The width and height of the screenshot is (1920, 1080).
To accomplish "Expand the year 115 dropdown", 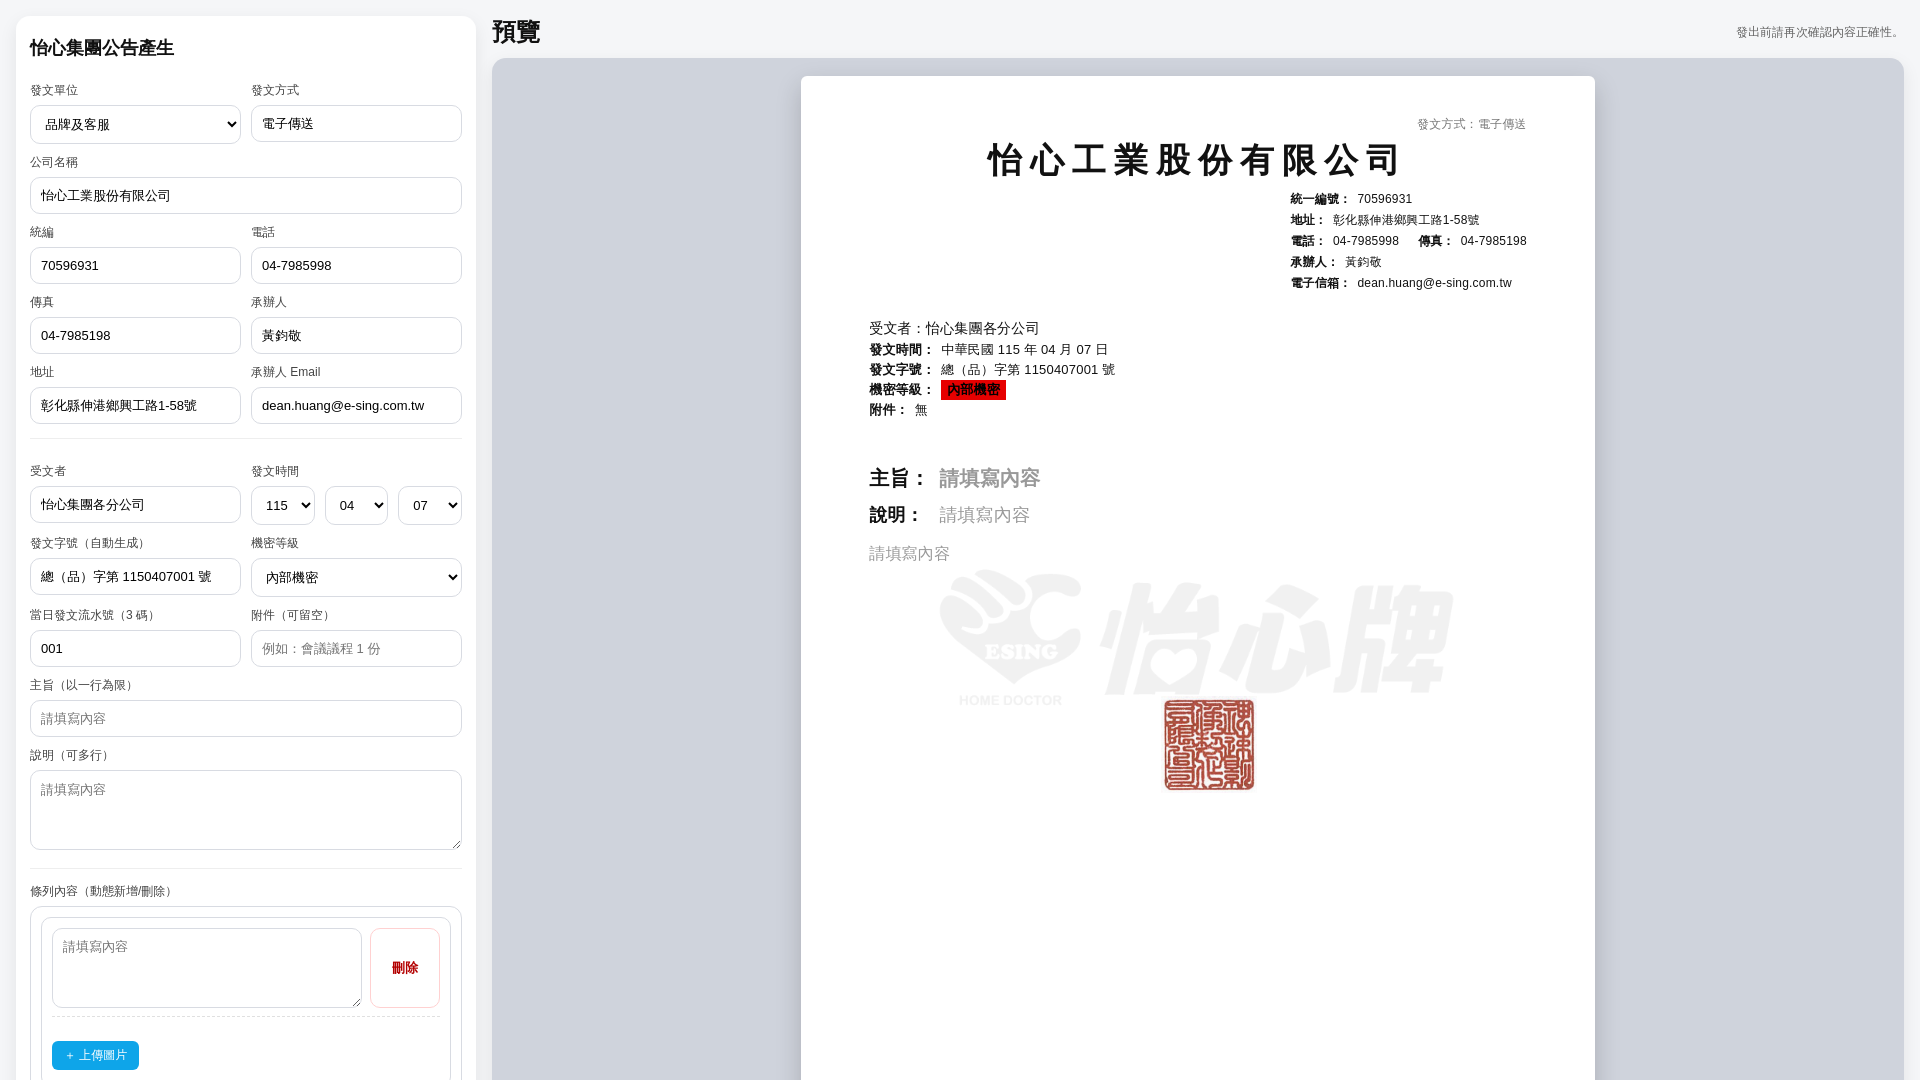I will pyautogui.click(x=282, y=506).
